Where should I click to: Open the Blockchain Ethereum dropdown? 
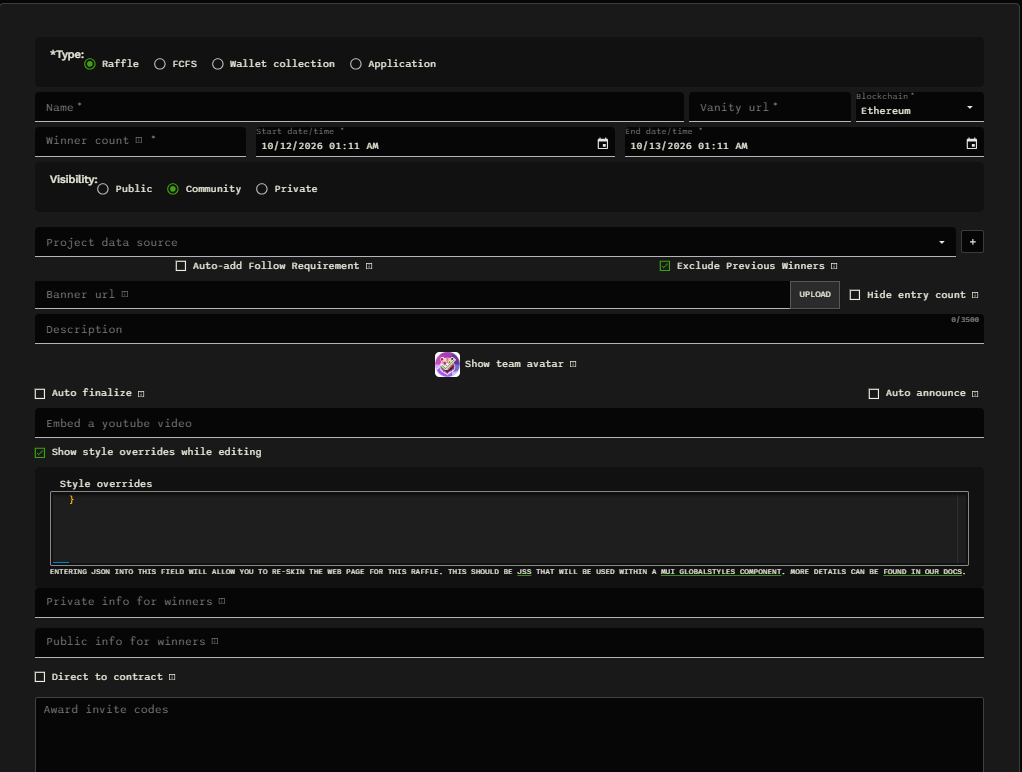point(920,107)
